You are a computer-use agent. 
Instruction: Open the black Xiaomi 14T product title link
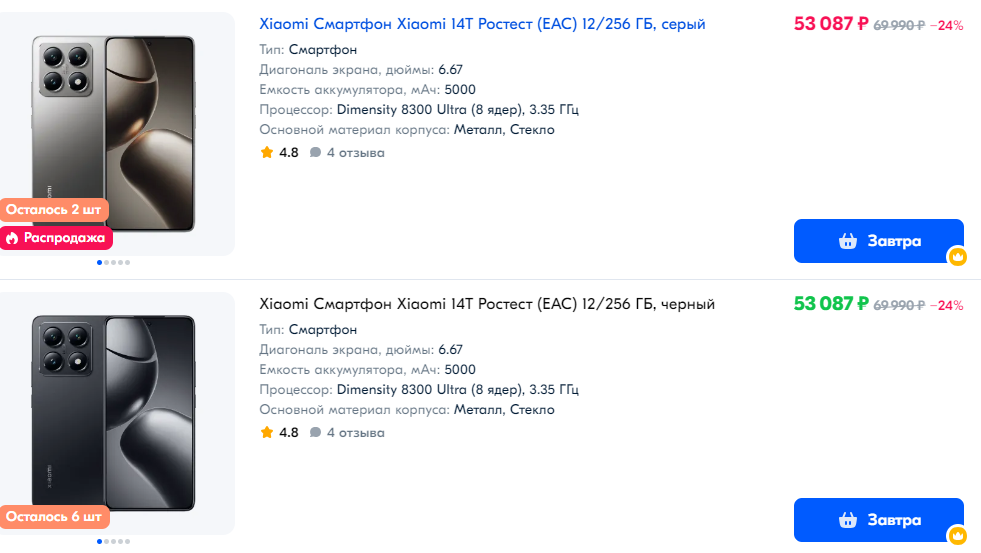(487, 304)
